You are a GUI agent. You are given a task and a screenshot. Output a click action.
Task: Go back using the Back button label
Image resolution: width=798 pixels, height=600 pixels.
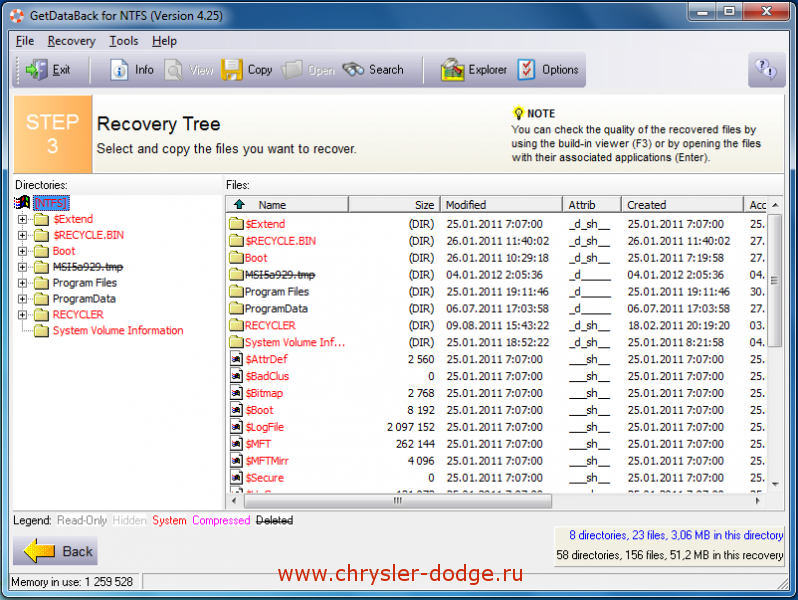click(77, 551)
